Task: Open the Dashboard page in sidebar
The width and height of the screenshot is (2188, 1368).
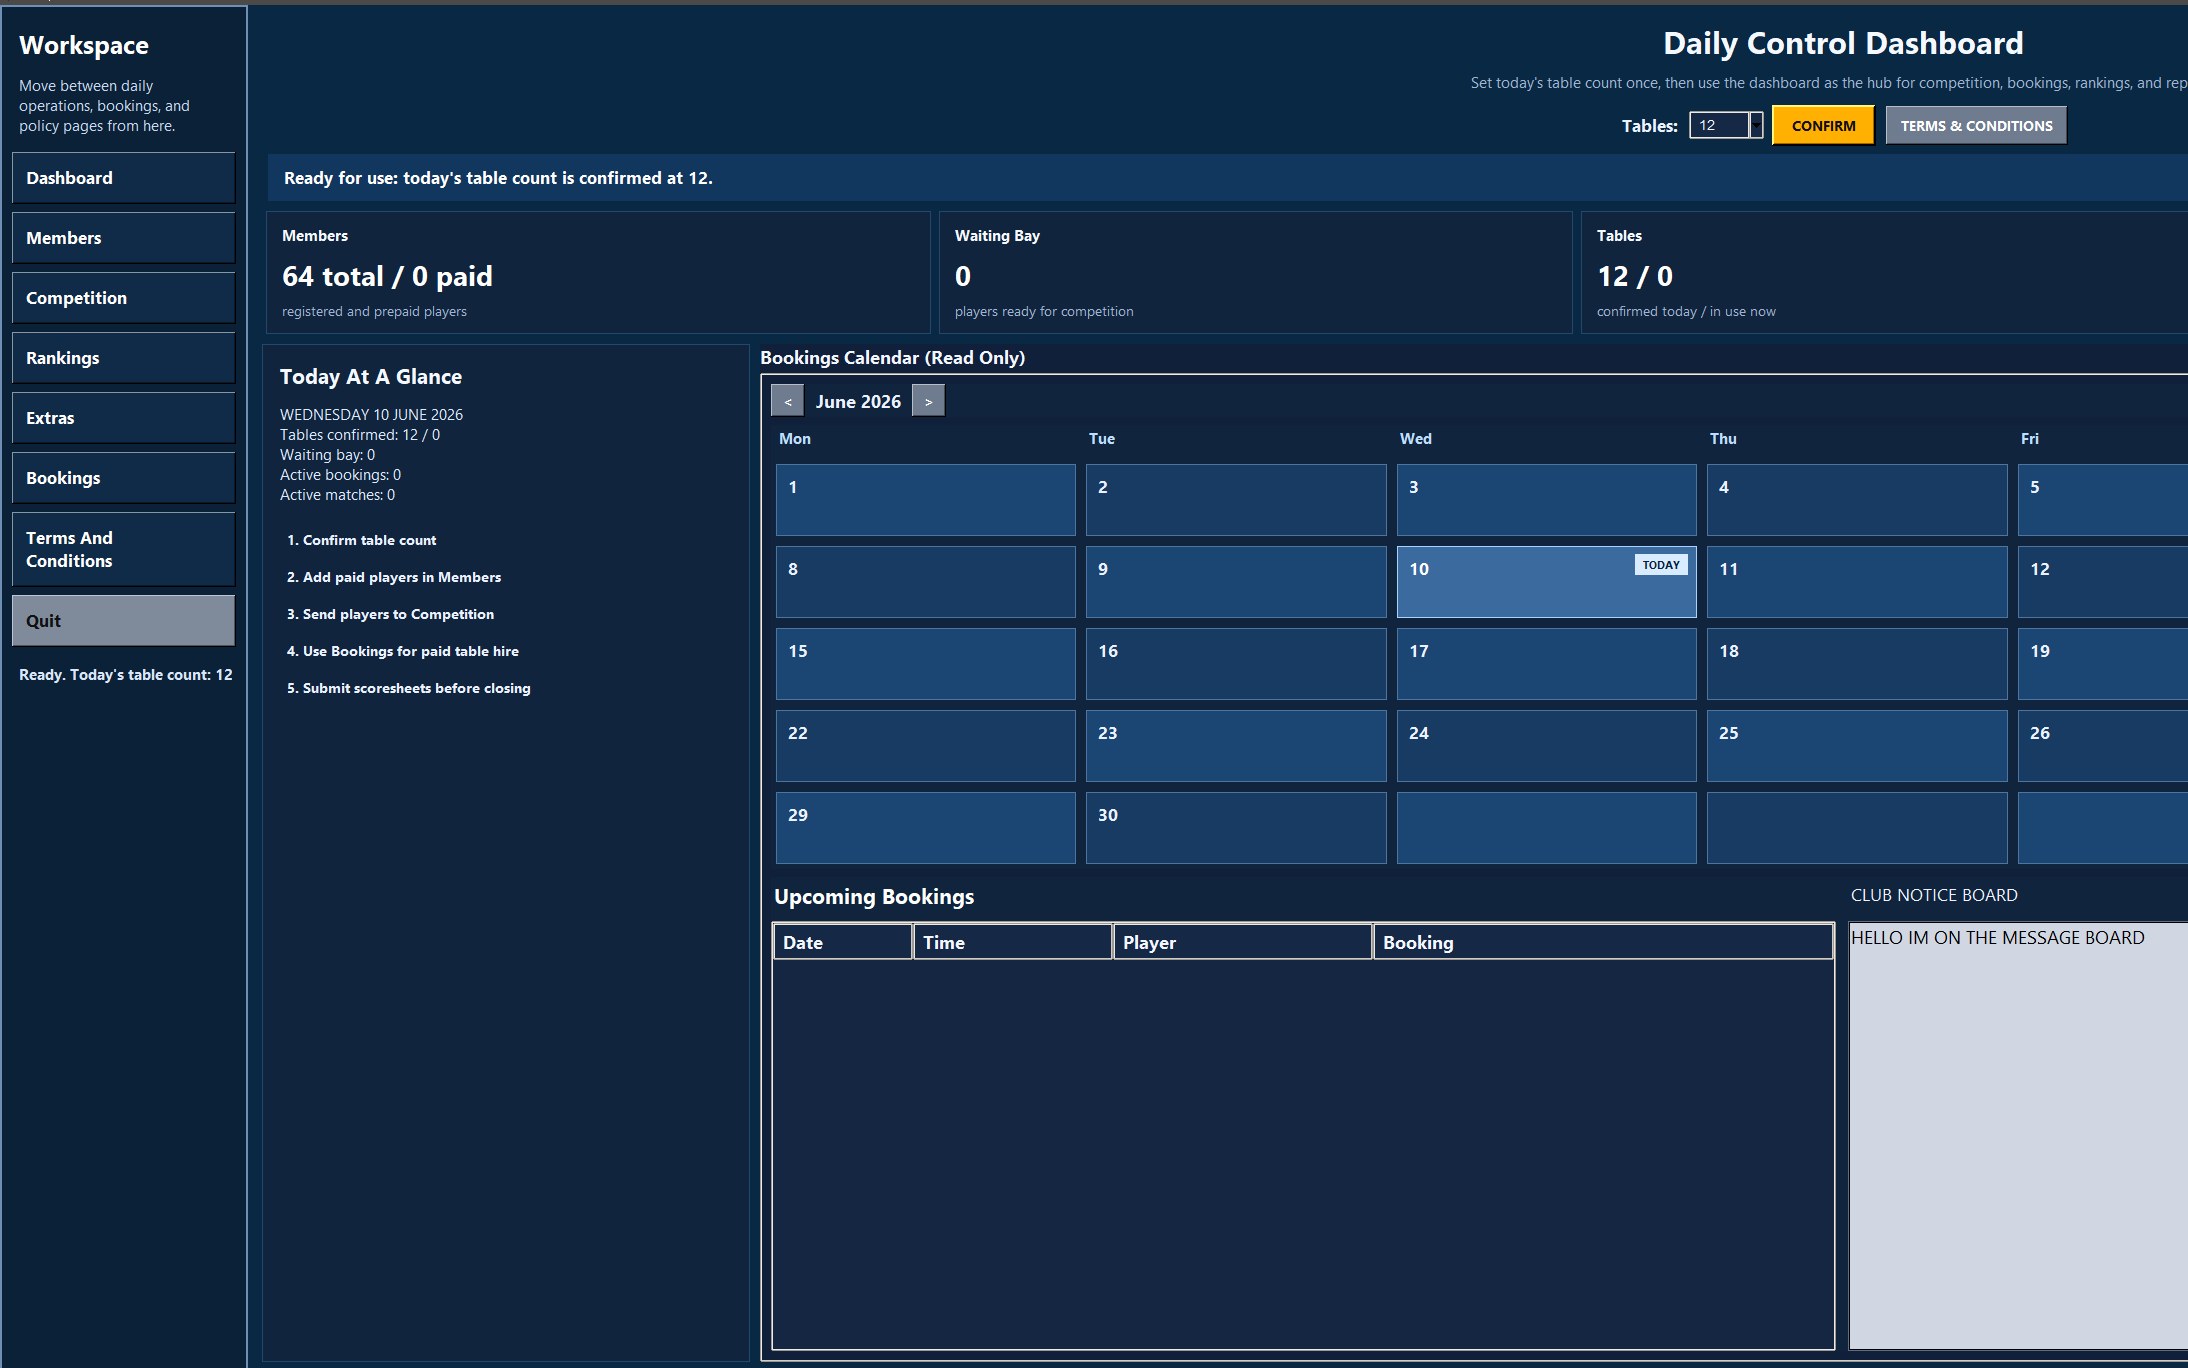Action: [x=124, y=178]
